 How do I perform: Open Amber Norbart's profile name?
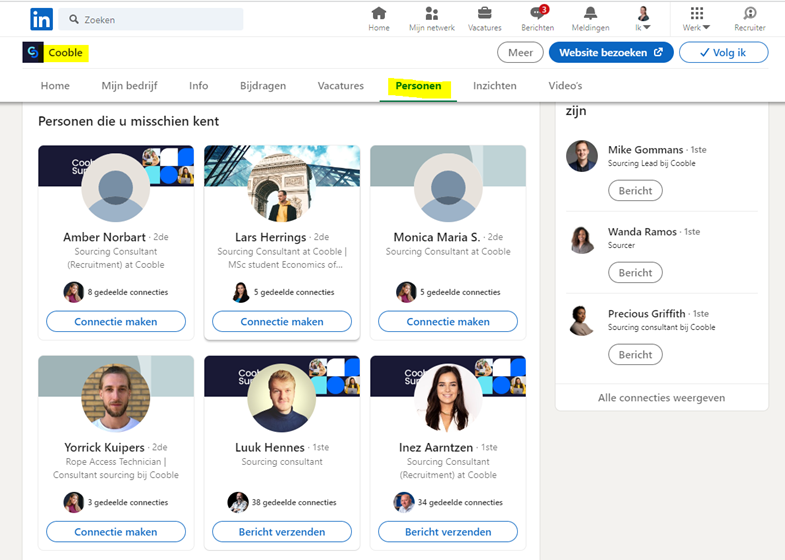104,237
